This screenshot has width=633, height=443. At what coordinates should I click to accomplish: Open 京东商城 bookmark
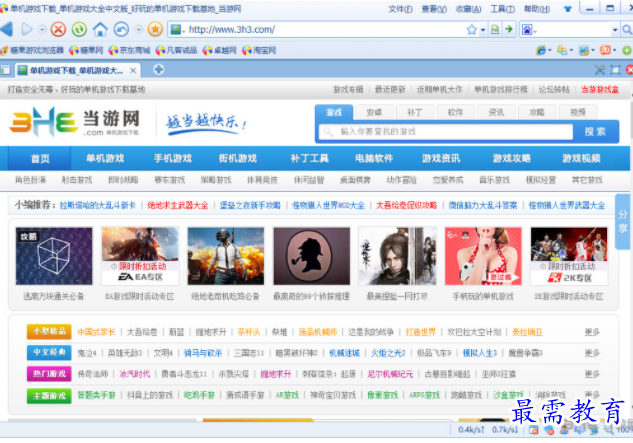130,50
